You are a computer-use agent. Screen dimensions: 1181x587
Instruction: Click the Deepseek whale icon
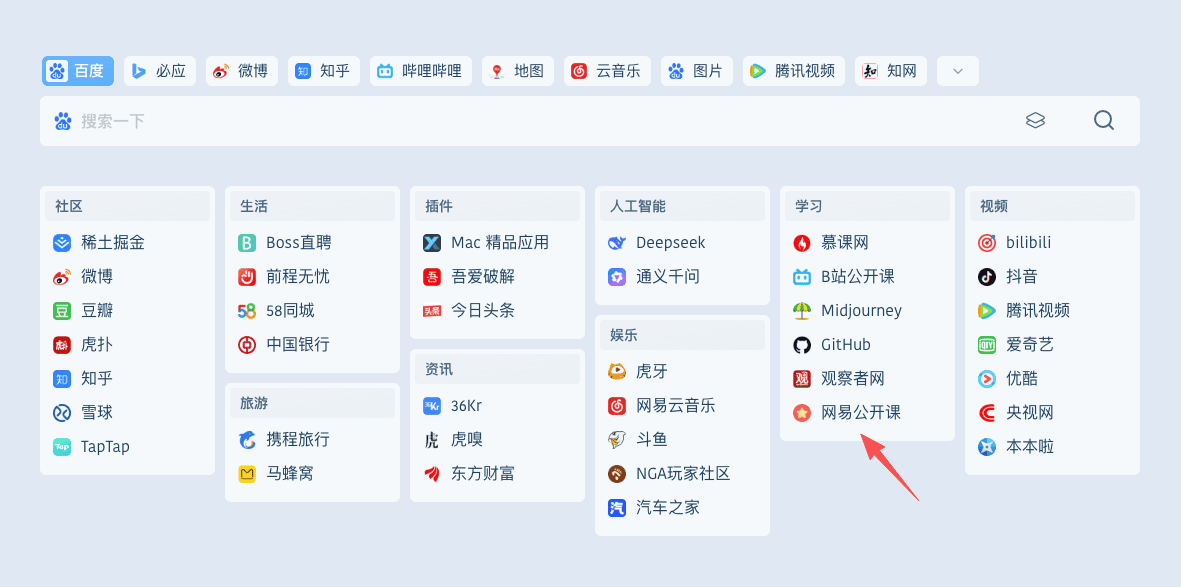[617, 243]
